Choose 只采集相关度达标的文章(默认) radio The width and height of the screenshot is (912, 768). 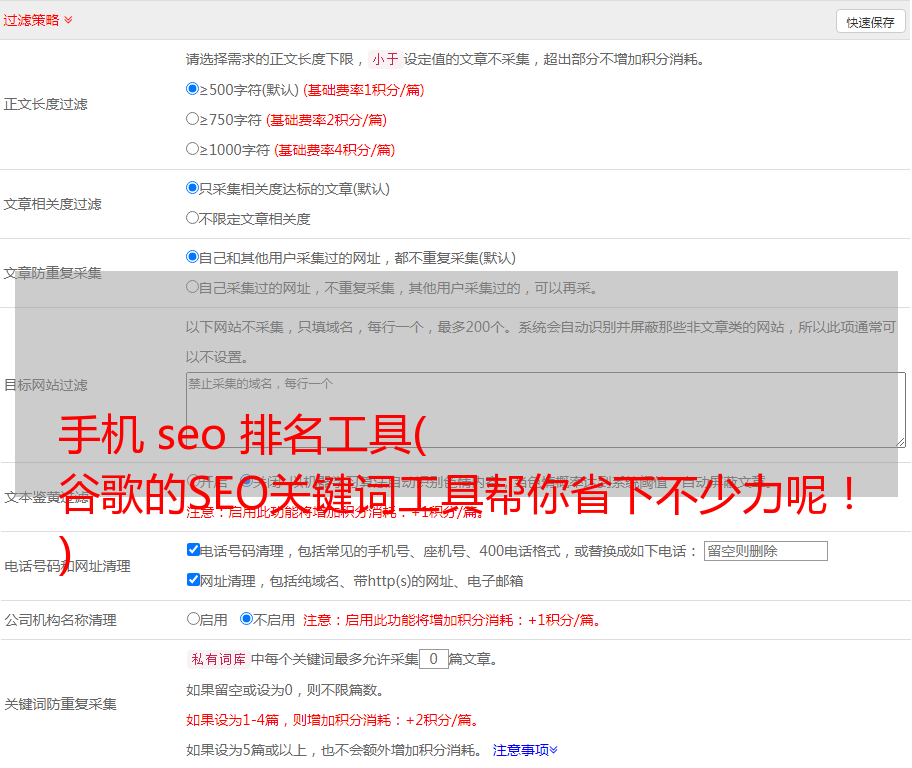click(193, 188)
